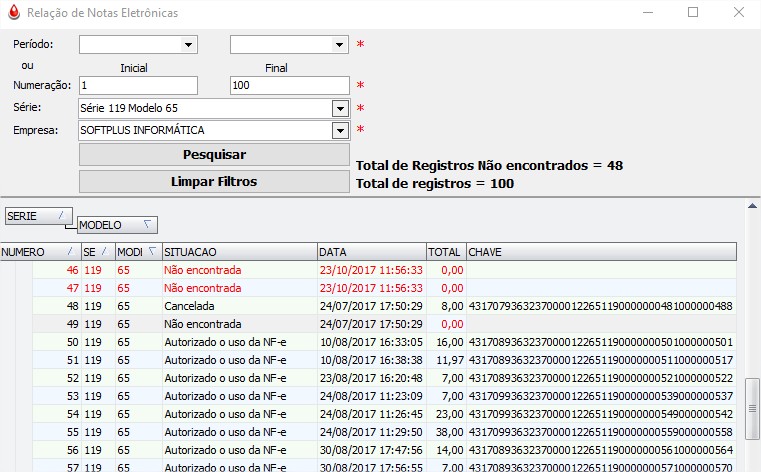Sort by the NUMERO column header
The height and width of the screenshot is (472, 761).
(x=40, y=252)
